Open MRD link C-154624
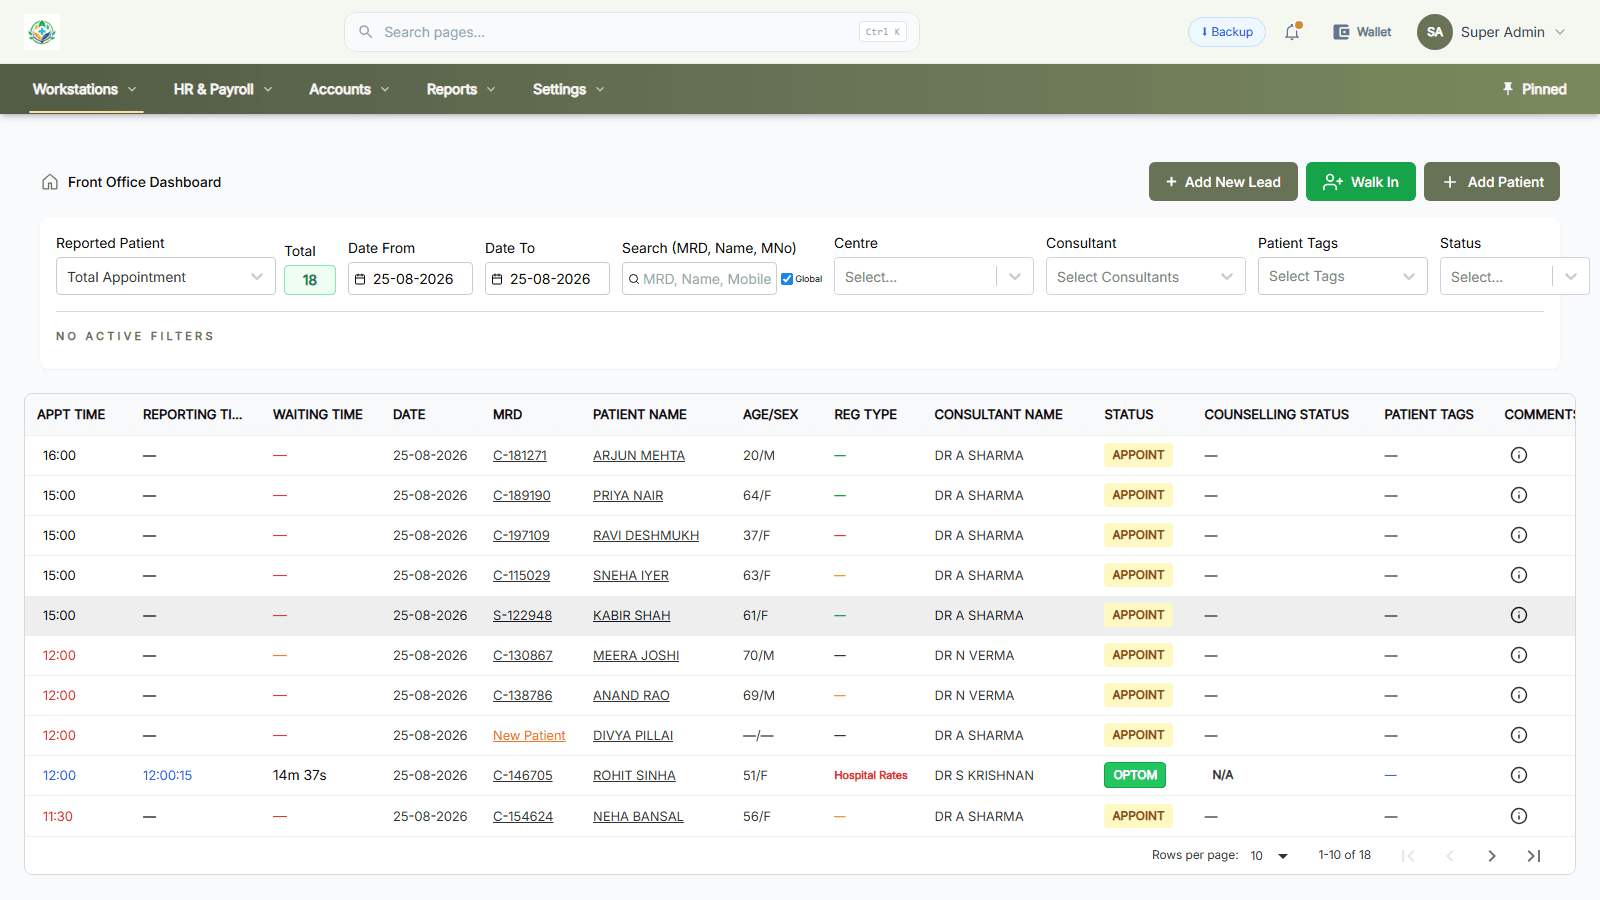The height and width of the screenshot is (900, 1600). [523, 816]
